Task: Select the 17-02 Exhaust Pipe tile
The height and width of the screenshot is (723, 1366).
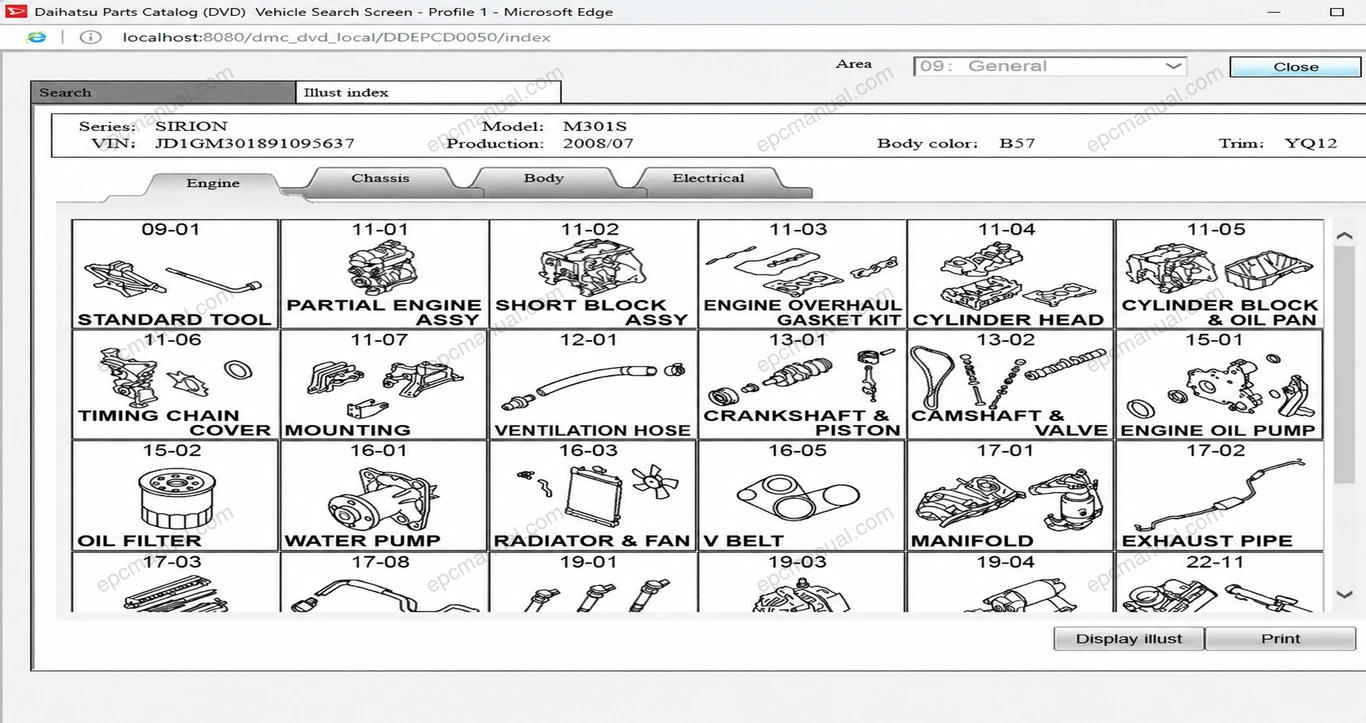Action: point(1219,496)
